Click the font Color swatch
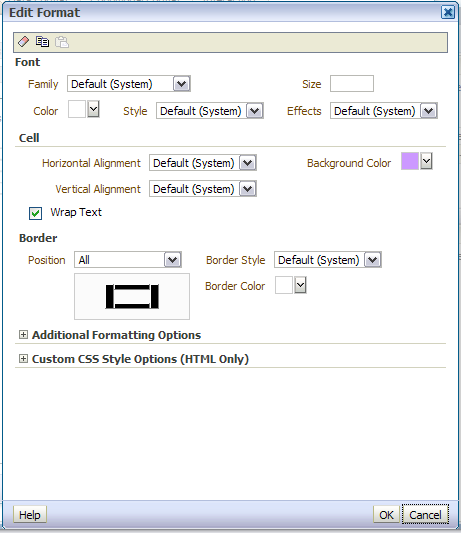 (77, 109)
